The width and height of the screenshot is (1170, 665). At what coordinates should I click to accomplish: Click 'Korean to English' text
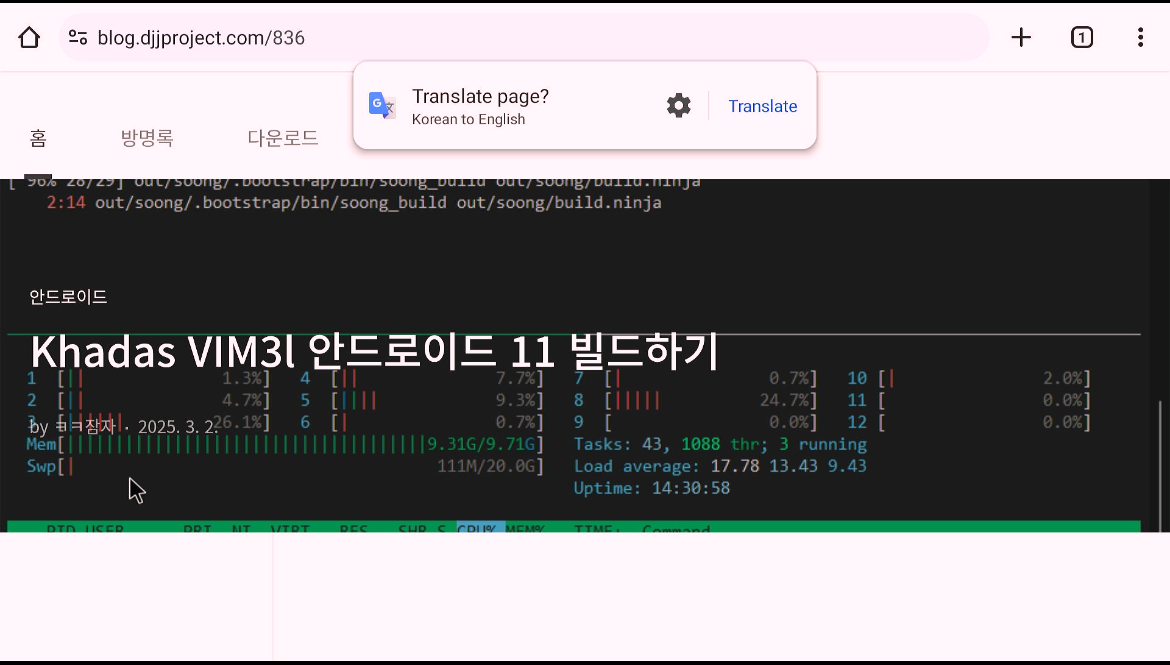(469, 119)
